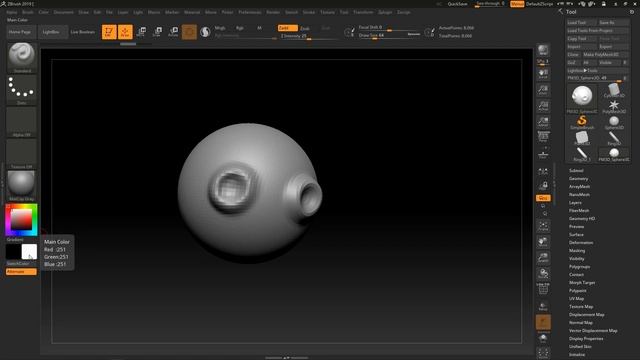640x360 pixels.
Task: Expand the Masking section
Action: click(577, 251)
